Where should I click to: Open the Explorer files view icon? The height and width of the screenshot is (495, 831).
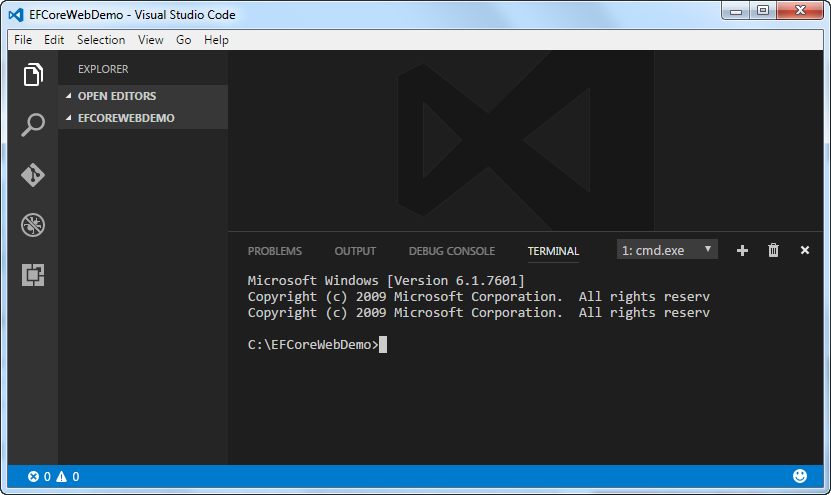[x=33, y=74]
